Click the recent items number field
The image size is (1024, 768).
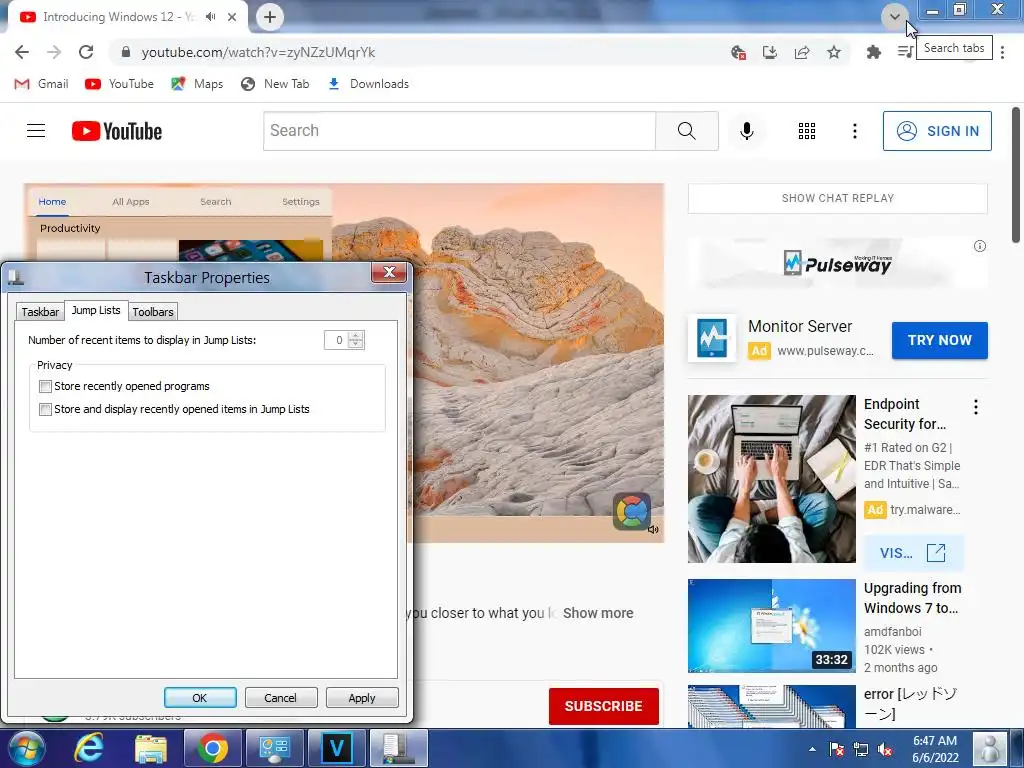click(x=337, y=340)
